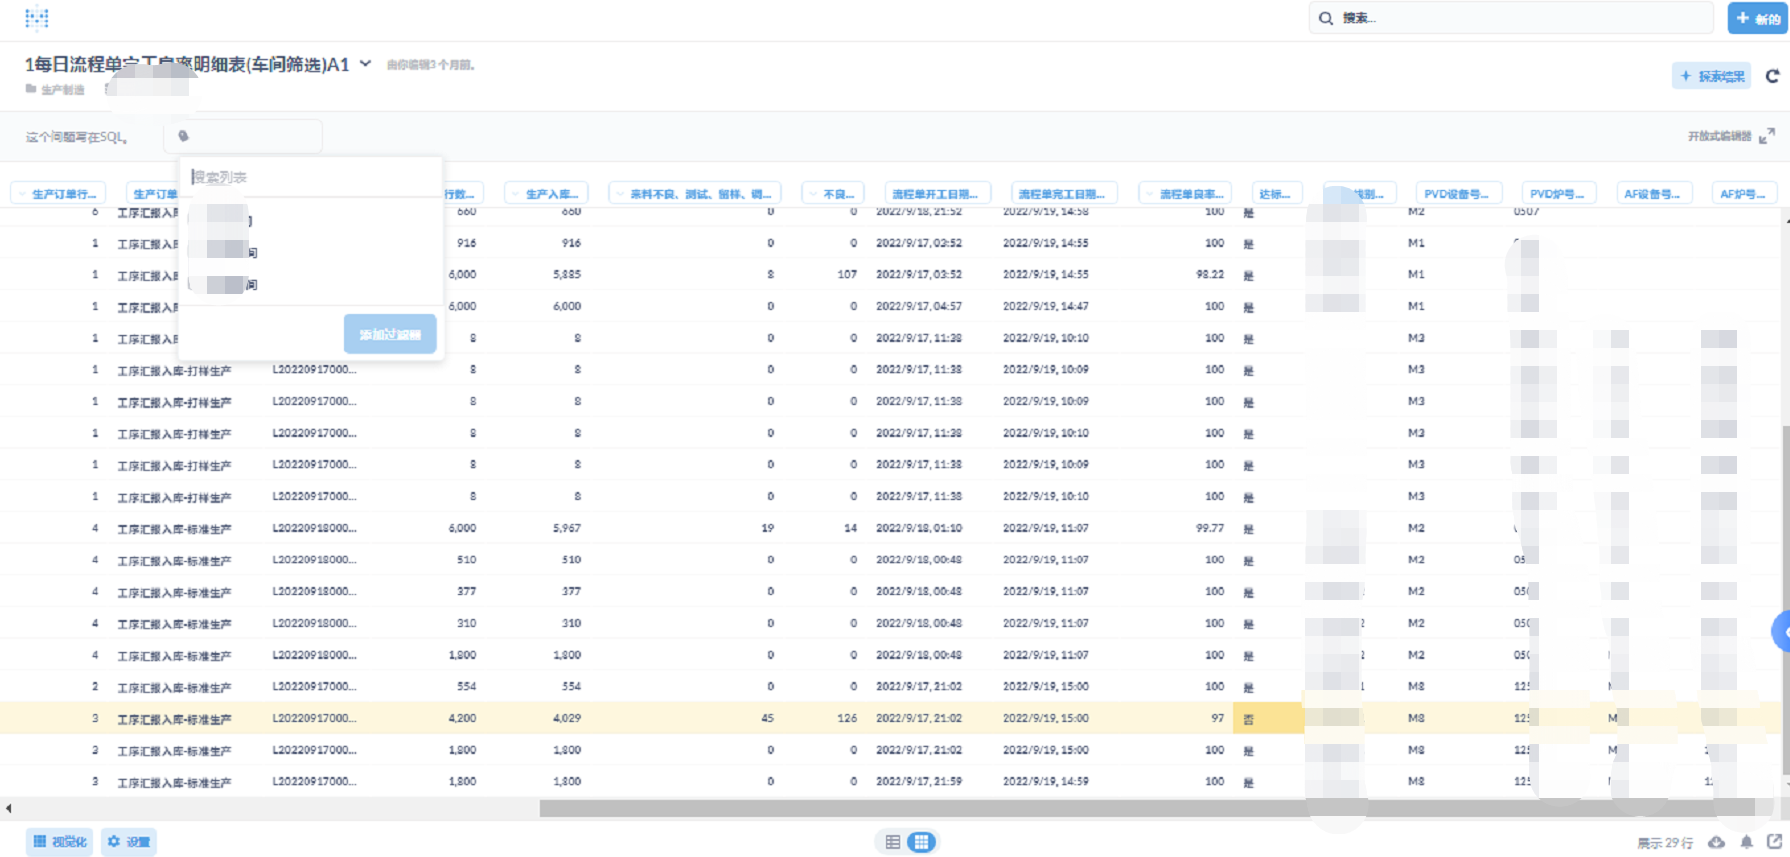Click the 554 cell in 行数 column

tap(466, 686)
